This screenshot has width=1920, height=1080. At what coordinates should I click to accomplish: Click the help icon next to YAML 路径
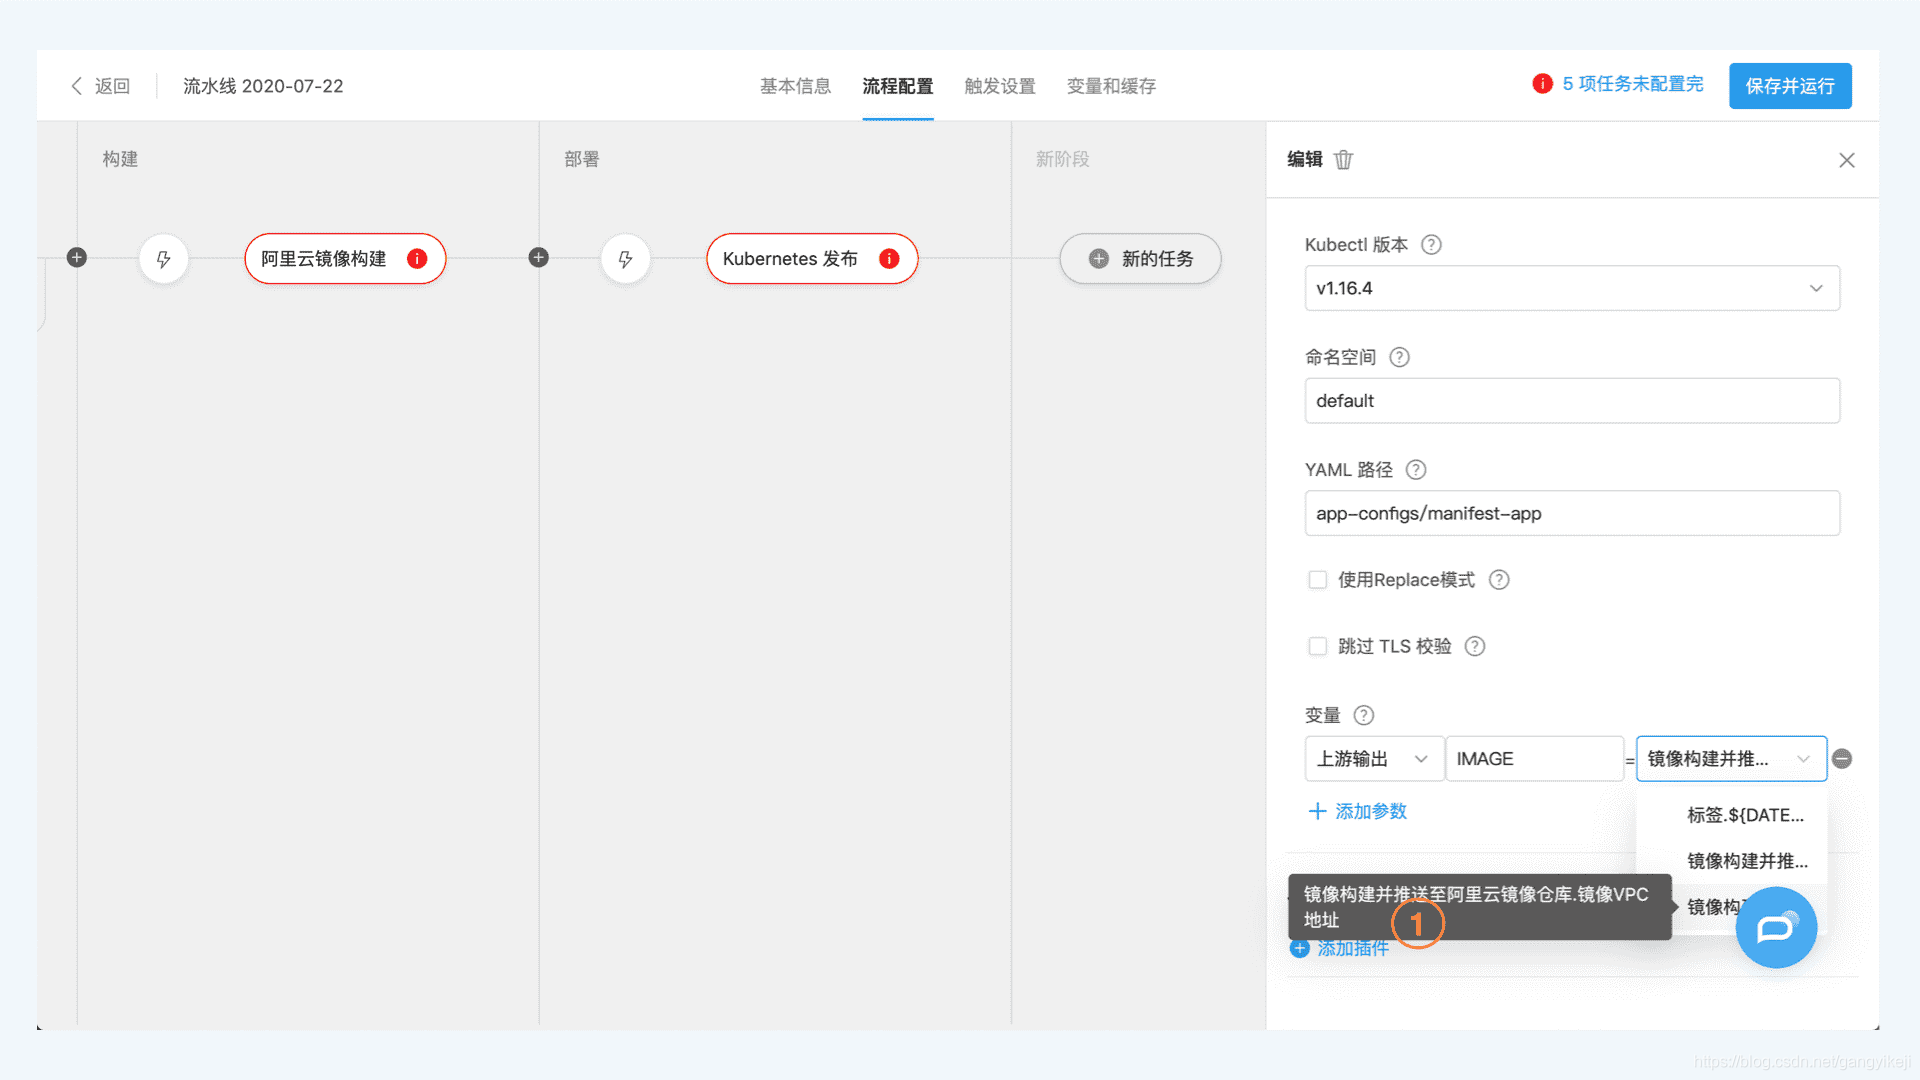click(x=1415, y=470)
